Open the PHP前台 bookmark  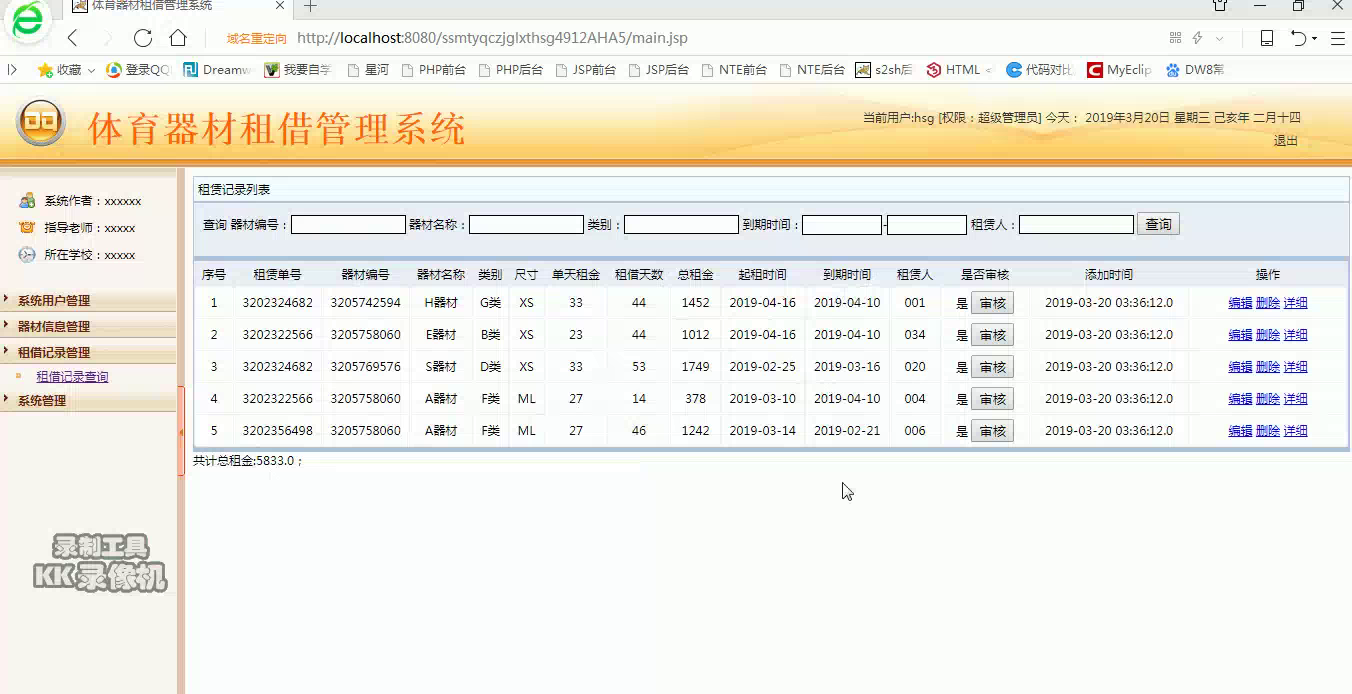[432, 70]
